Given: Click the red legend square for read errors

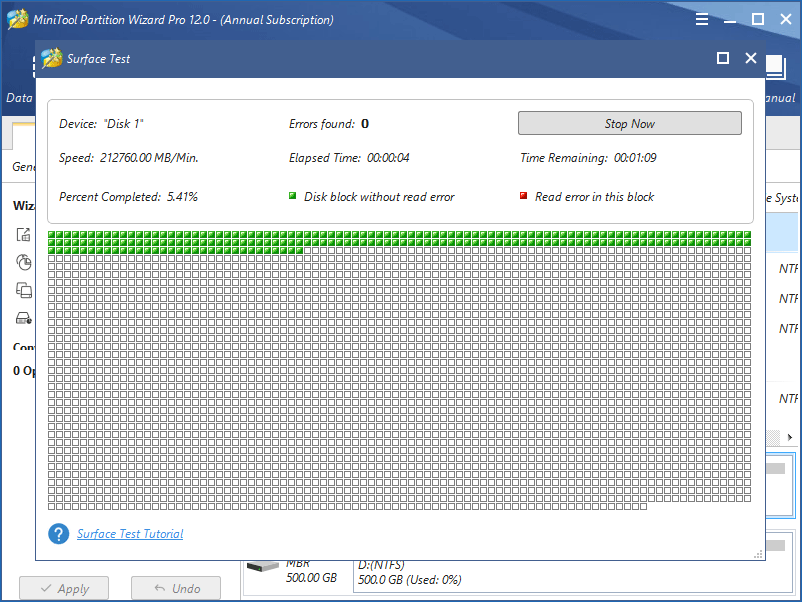Looking at the screenshot, I should point(524,196).
